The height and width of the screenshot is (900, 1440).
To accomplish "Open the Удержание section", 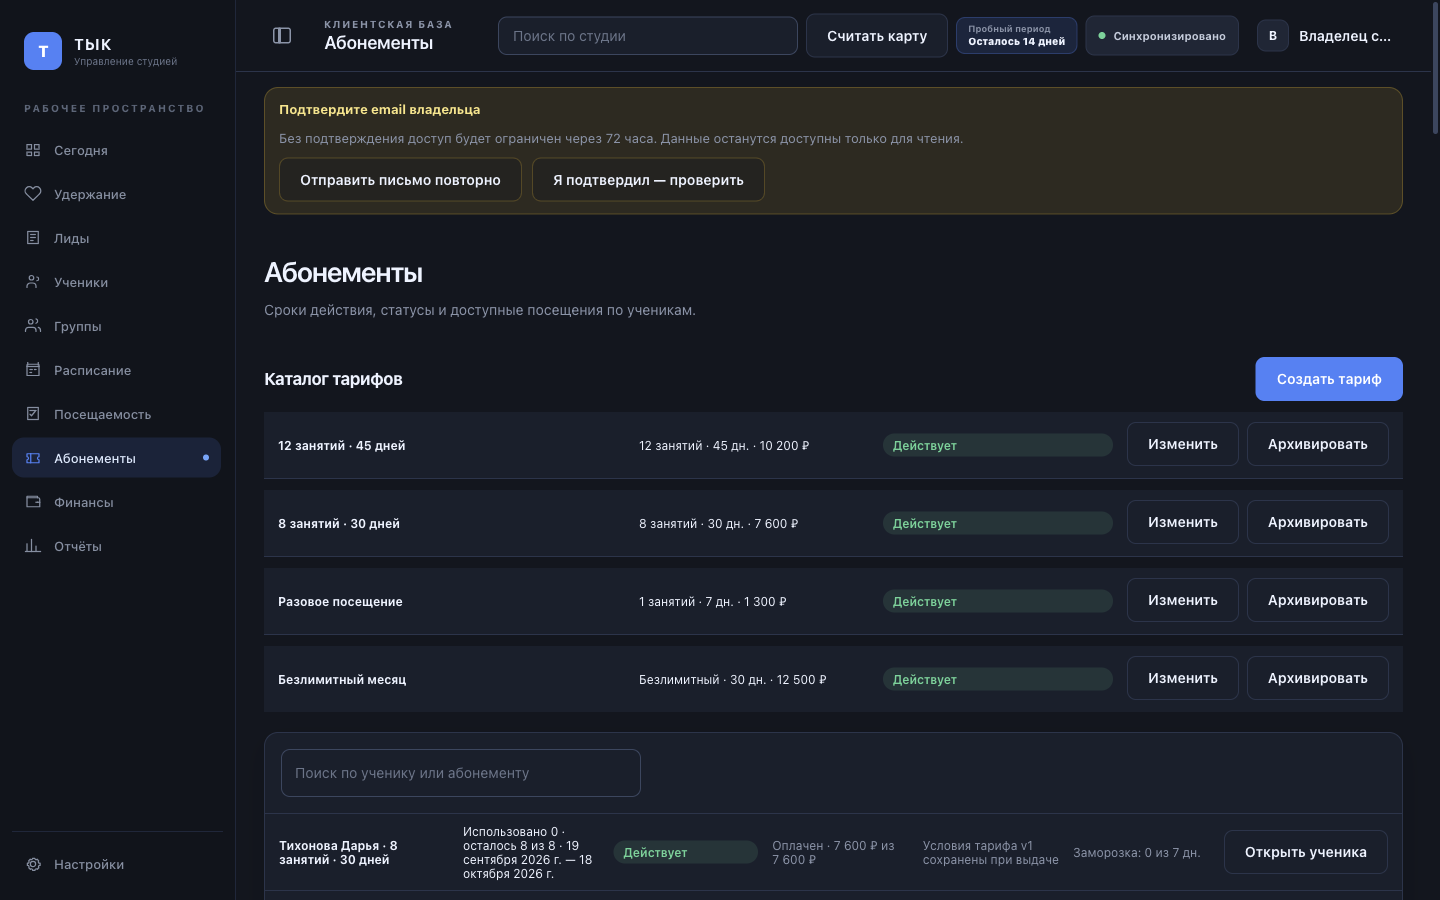I will tap(116, 194).
